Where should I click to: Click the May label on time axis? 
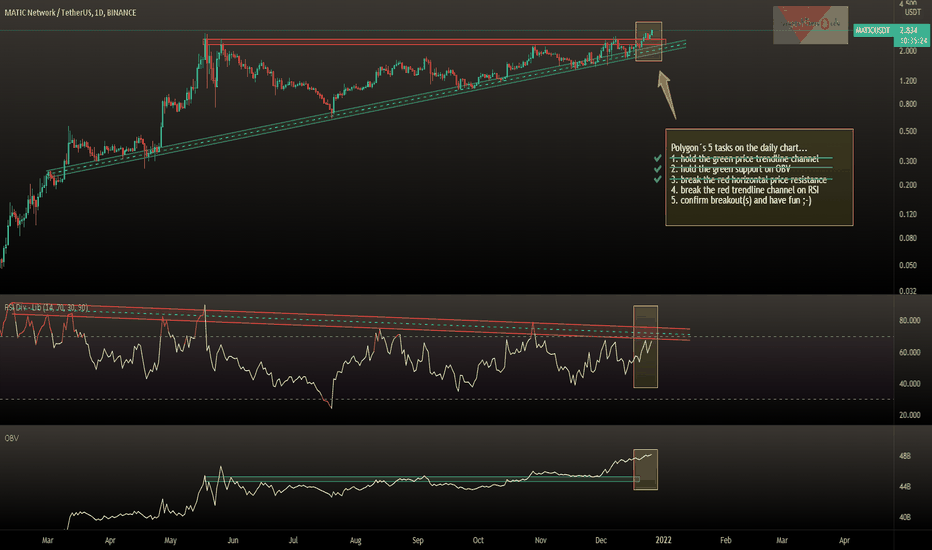coord(171,540)
